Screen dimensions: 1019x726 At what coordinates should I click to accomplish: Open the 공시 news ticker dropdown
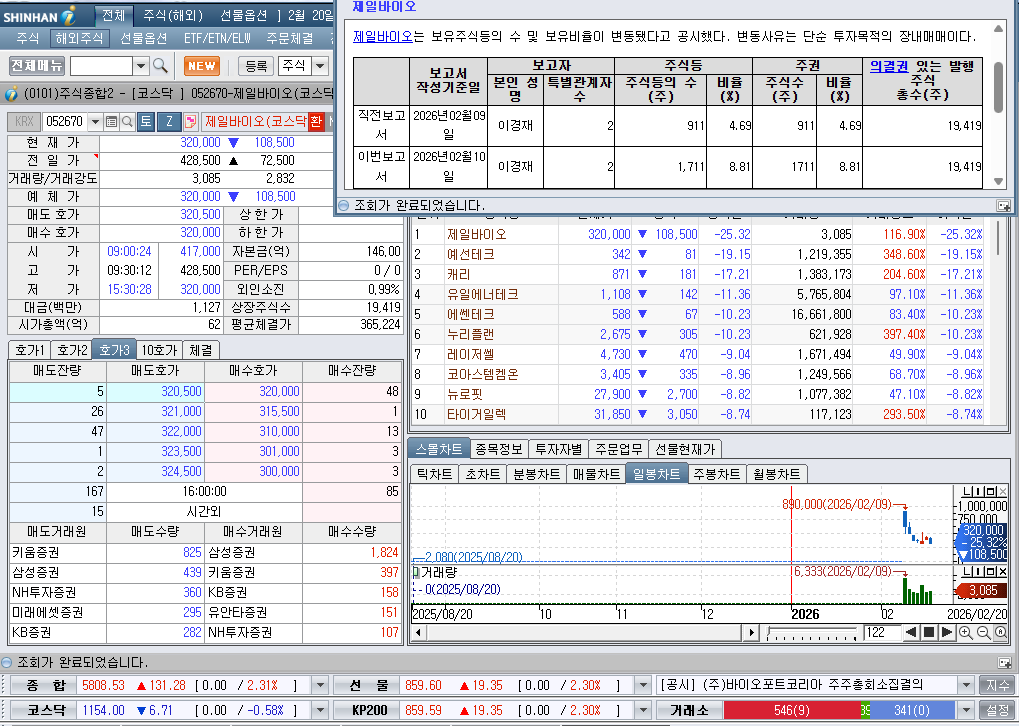click(x=966, y=685)
